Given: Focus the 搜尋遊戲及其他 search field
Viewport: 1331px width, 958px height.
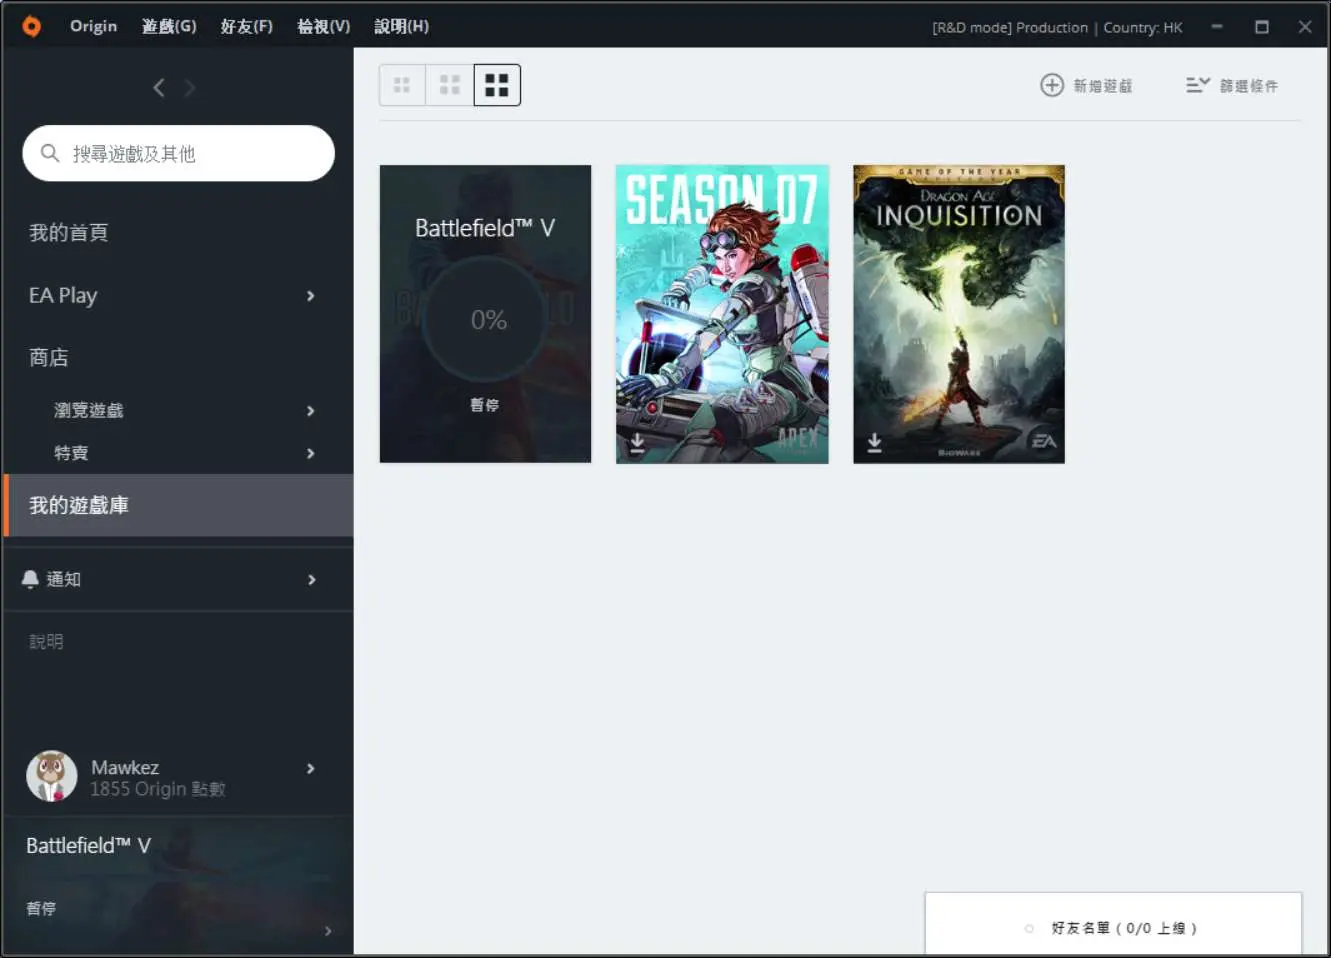Looking at the screenshot, I should pos(178,153).
